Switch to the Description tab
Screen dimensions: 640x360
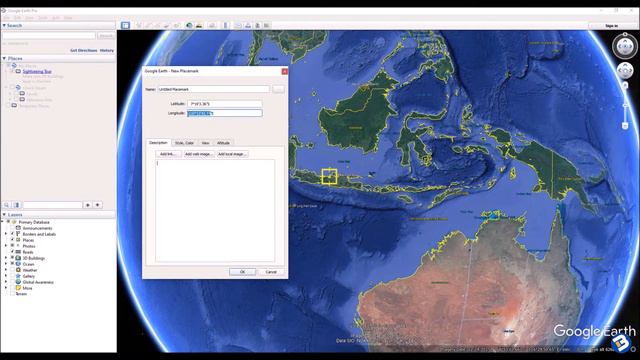coord(158,143)
